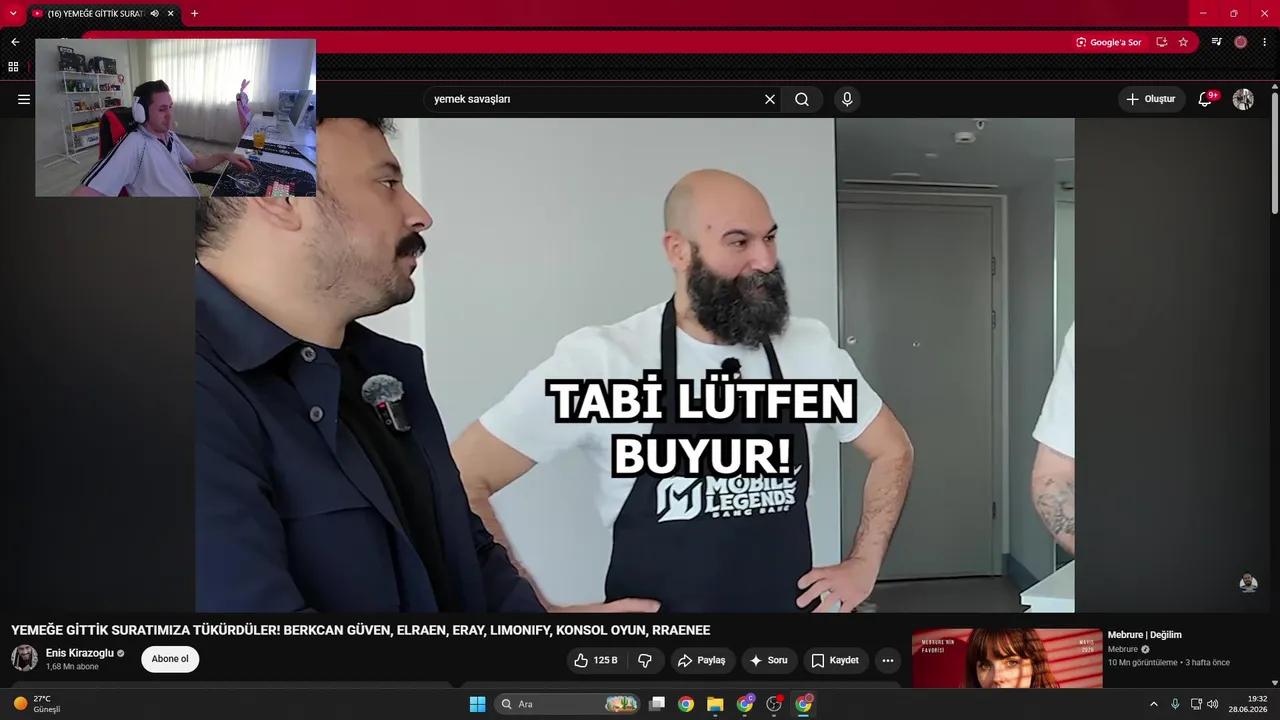Open volume control in system tray
Screen dimensions: 1280x720
tap(1213, 704)
